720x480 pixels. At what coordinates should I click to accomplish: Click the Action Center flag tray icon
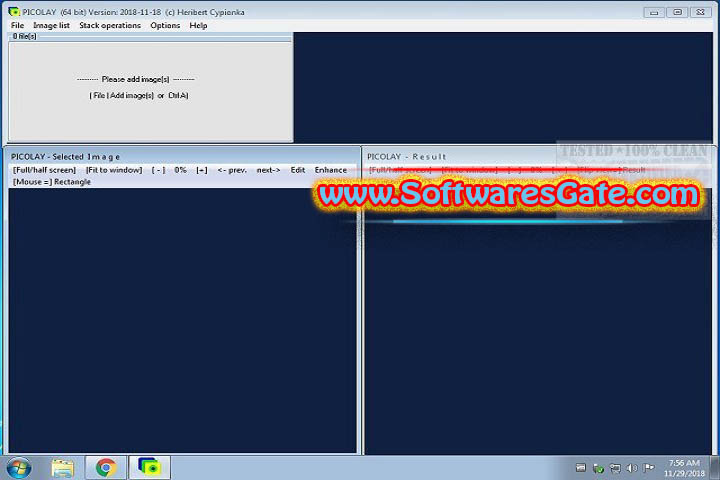click(649, 468)
